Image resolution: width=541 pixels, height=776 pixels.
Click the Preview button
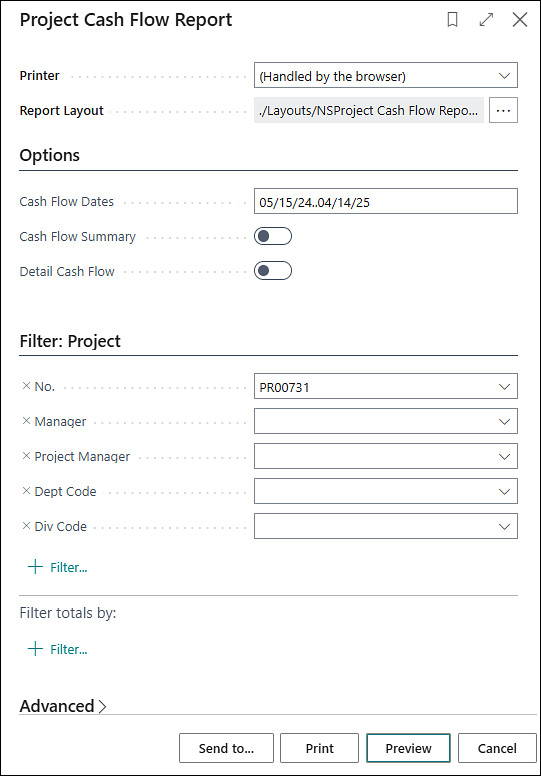point(408,748)
